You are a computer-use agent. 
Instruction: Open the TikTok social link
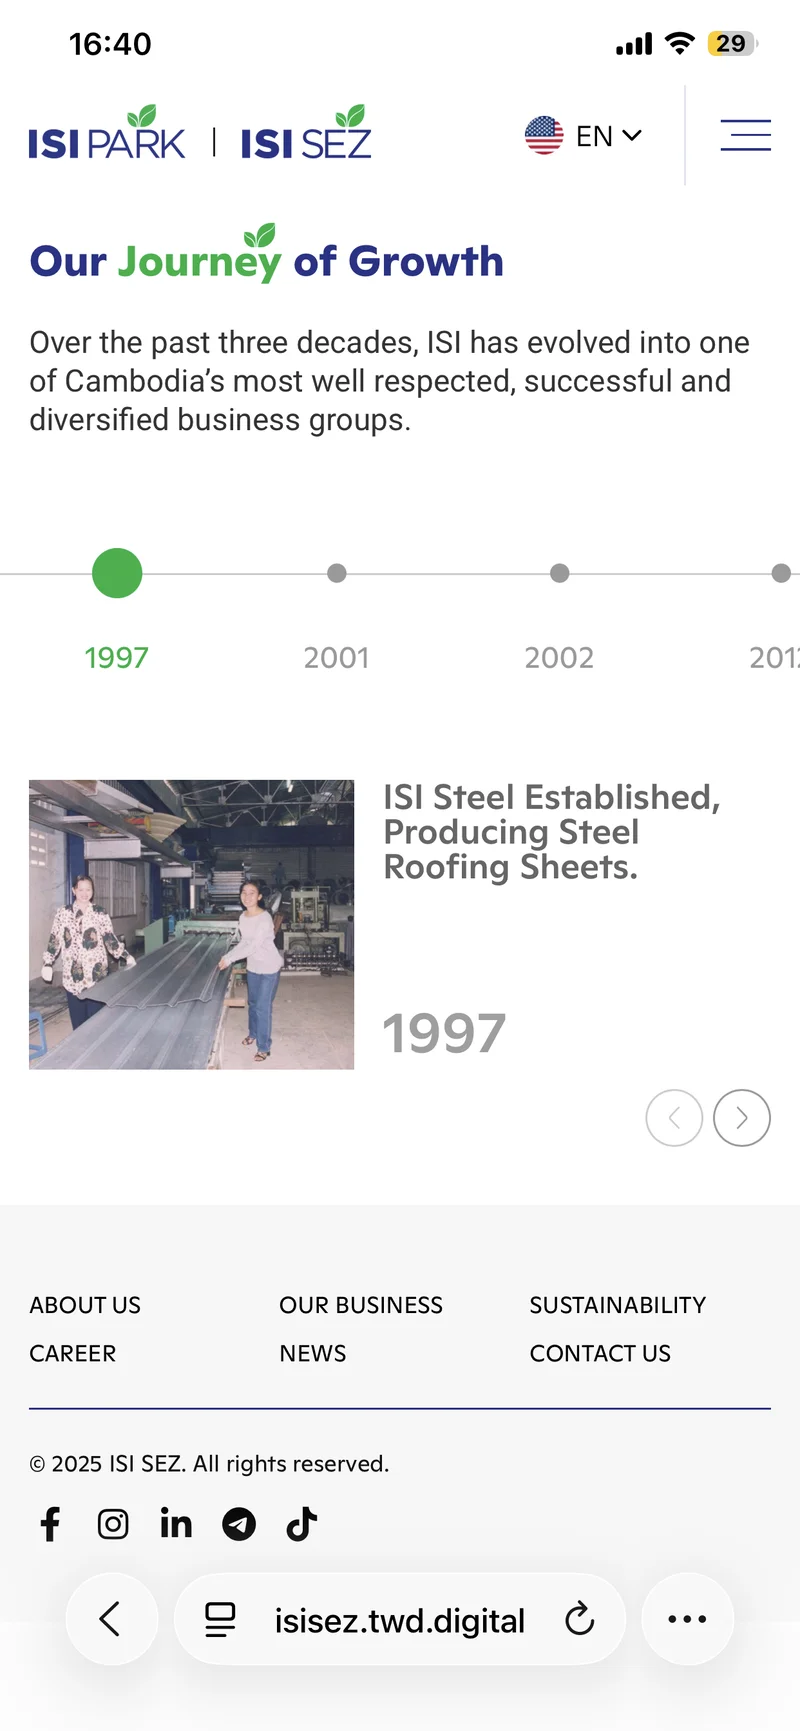(x=302, y=1524)
